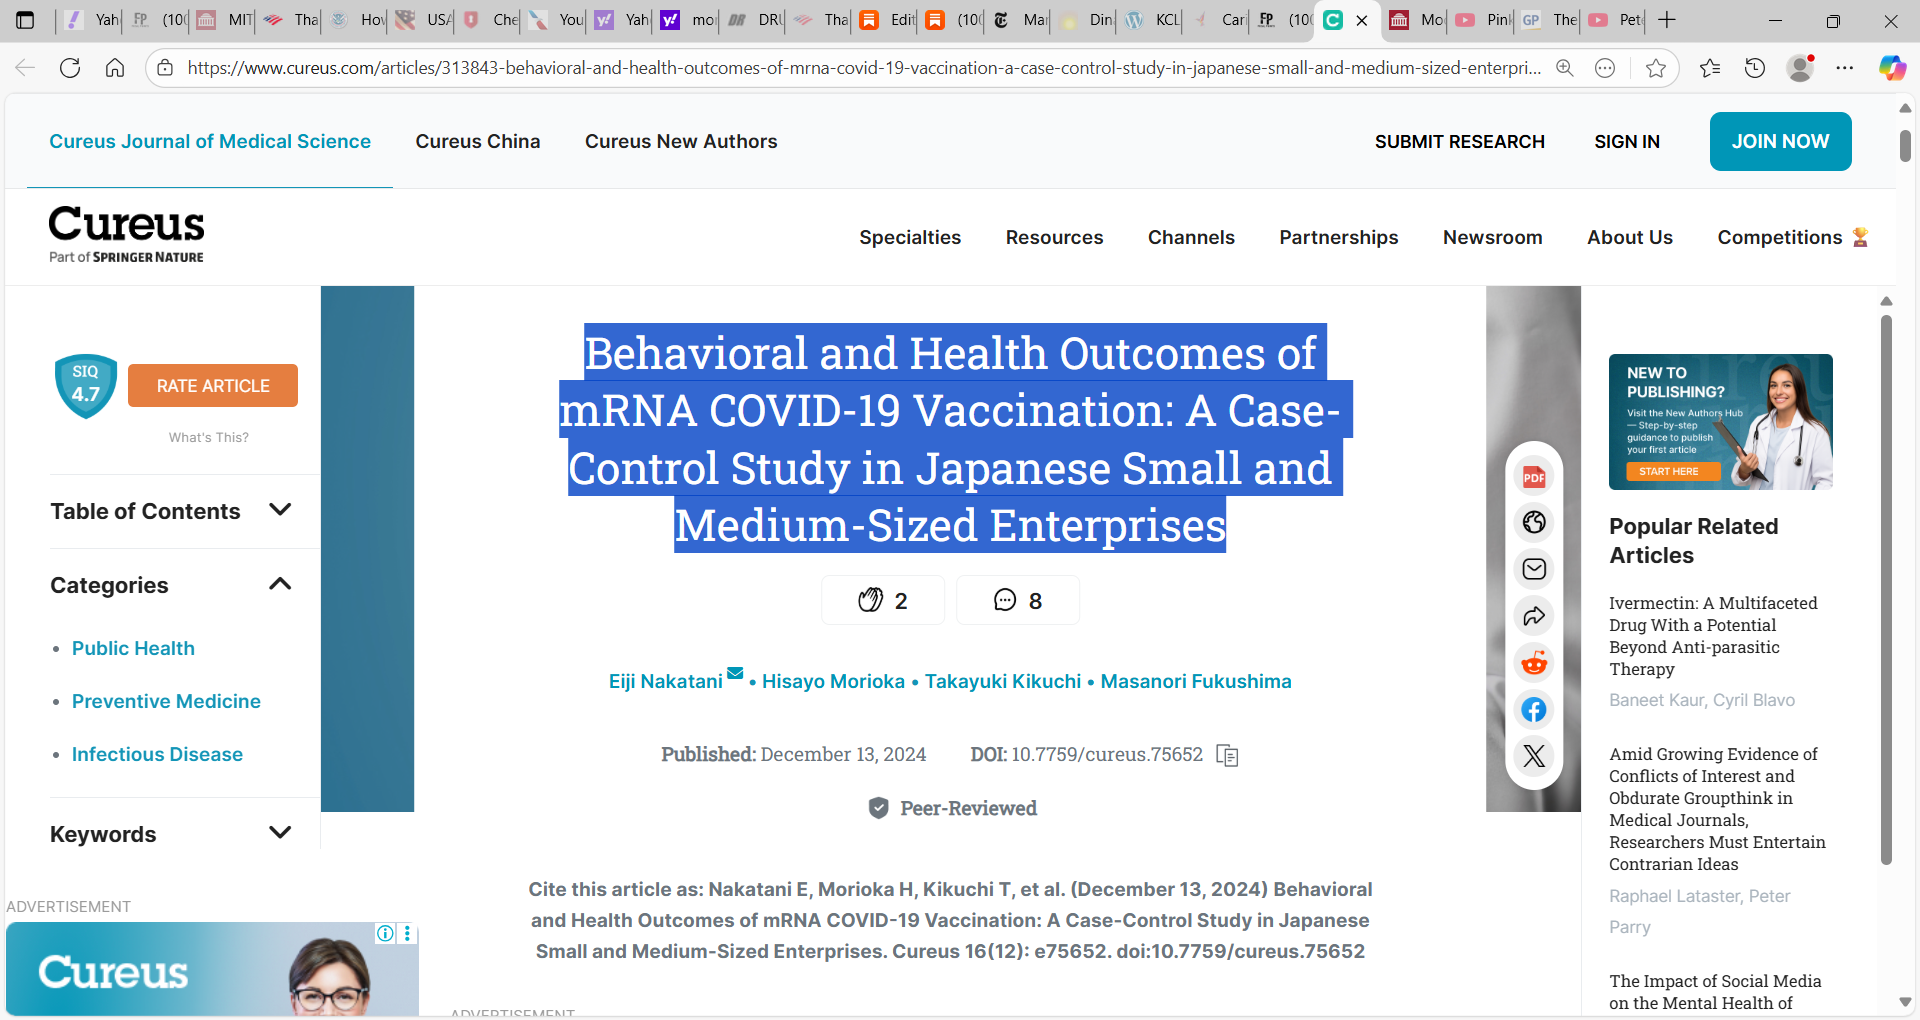The height and width of the screenshot is (1020, 1920).
Task: Open author Masanori Fukushima's profile
Action: tap(1196, 681)
